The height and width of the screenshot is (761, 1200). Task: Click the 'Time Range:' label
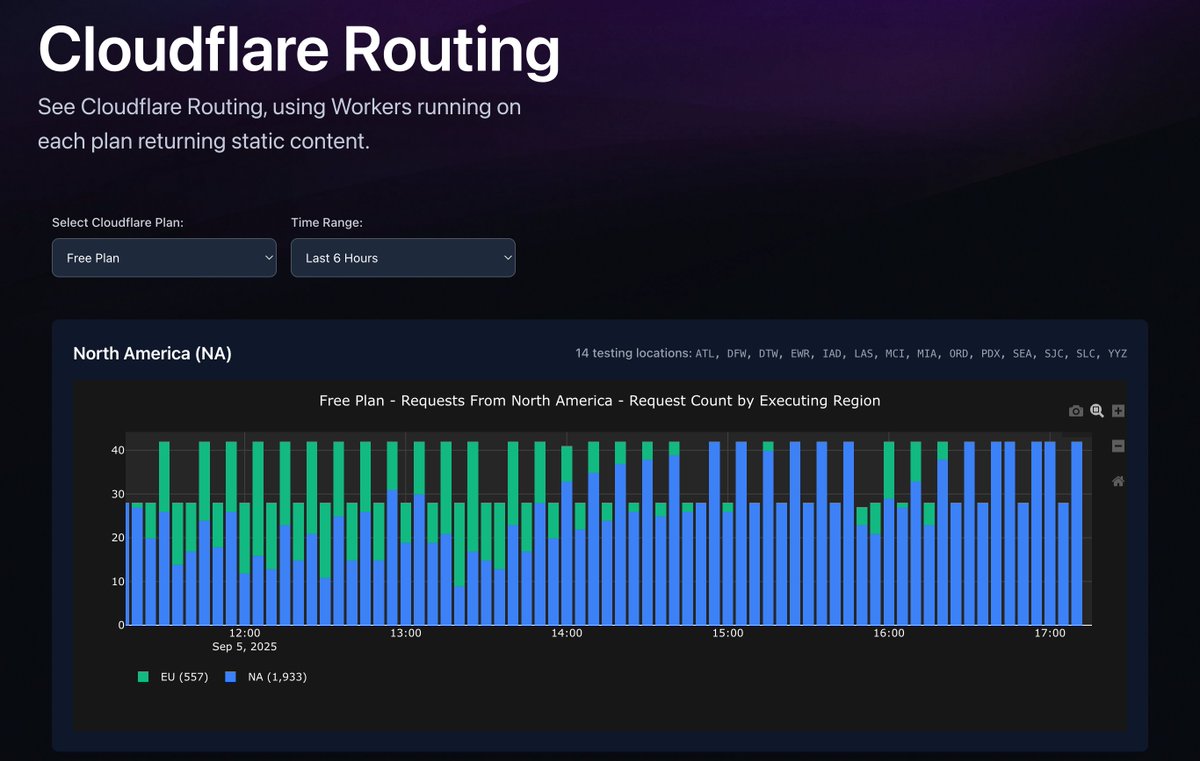(x=327, y=222)
